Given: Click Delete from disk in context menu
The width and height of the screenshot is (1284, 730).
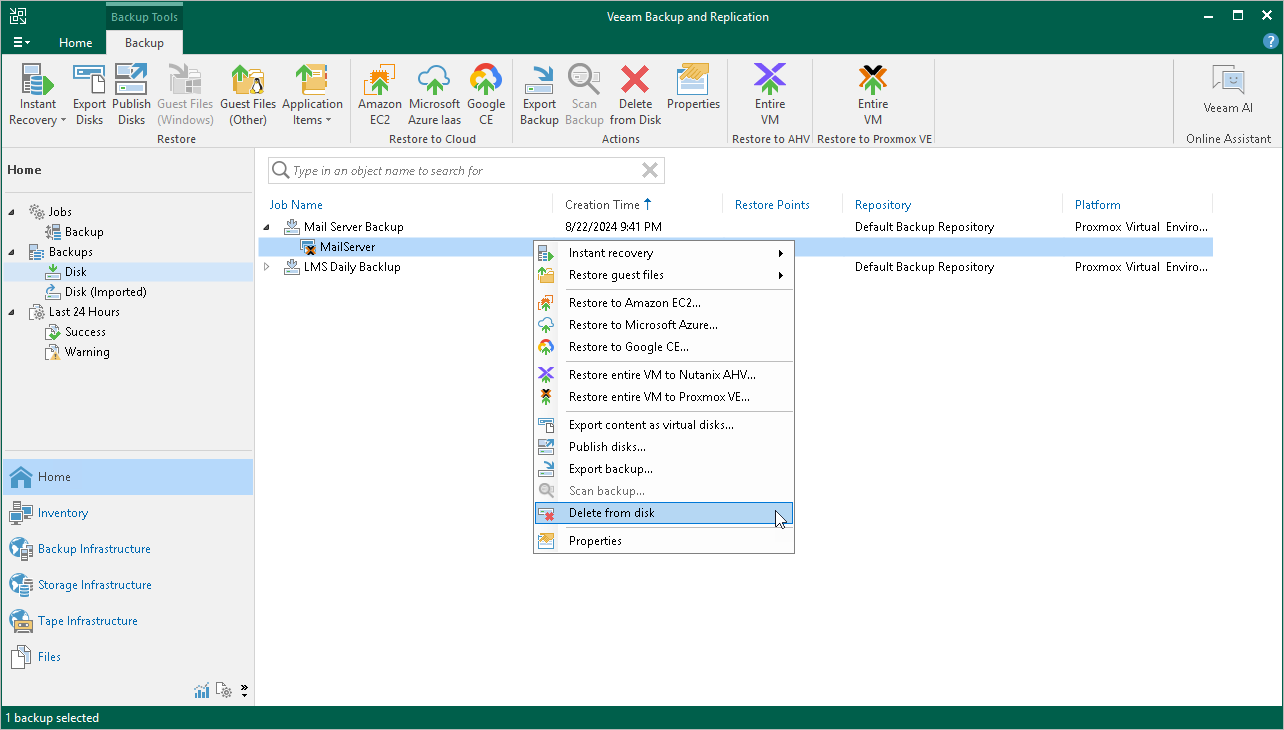Looking at the screenshot, I should 664,513.
